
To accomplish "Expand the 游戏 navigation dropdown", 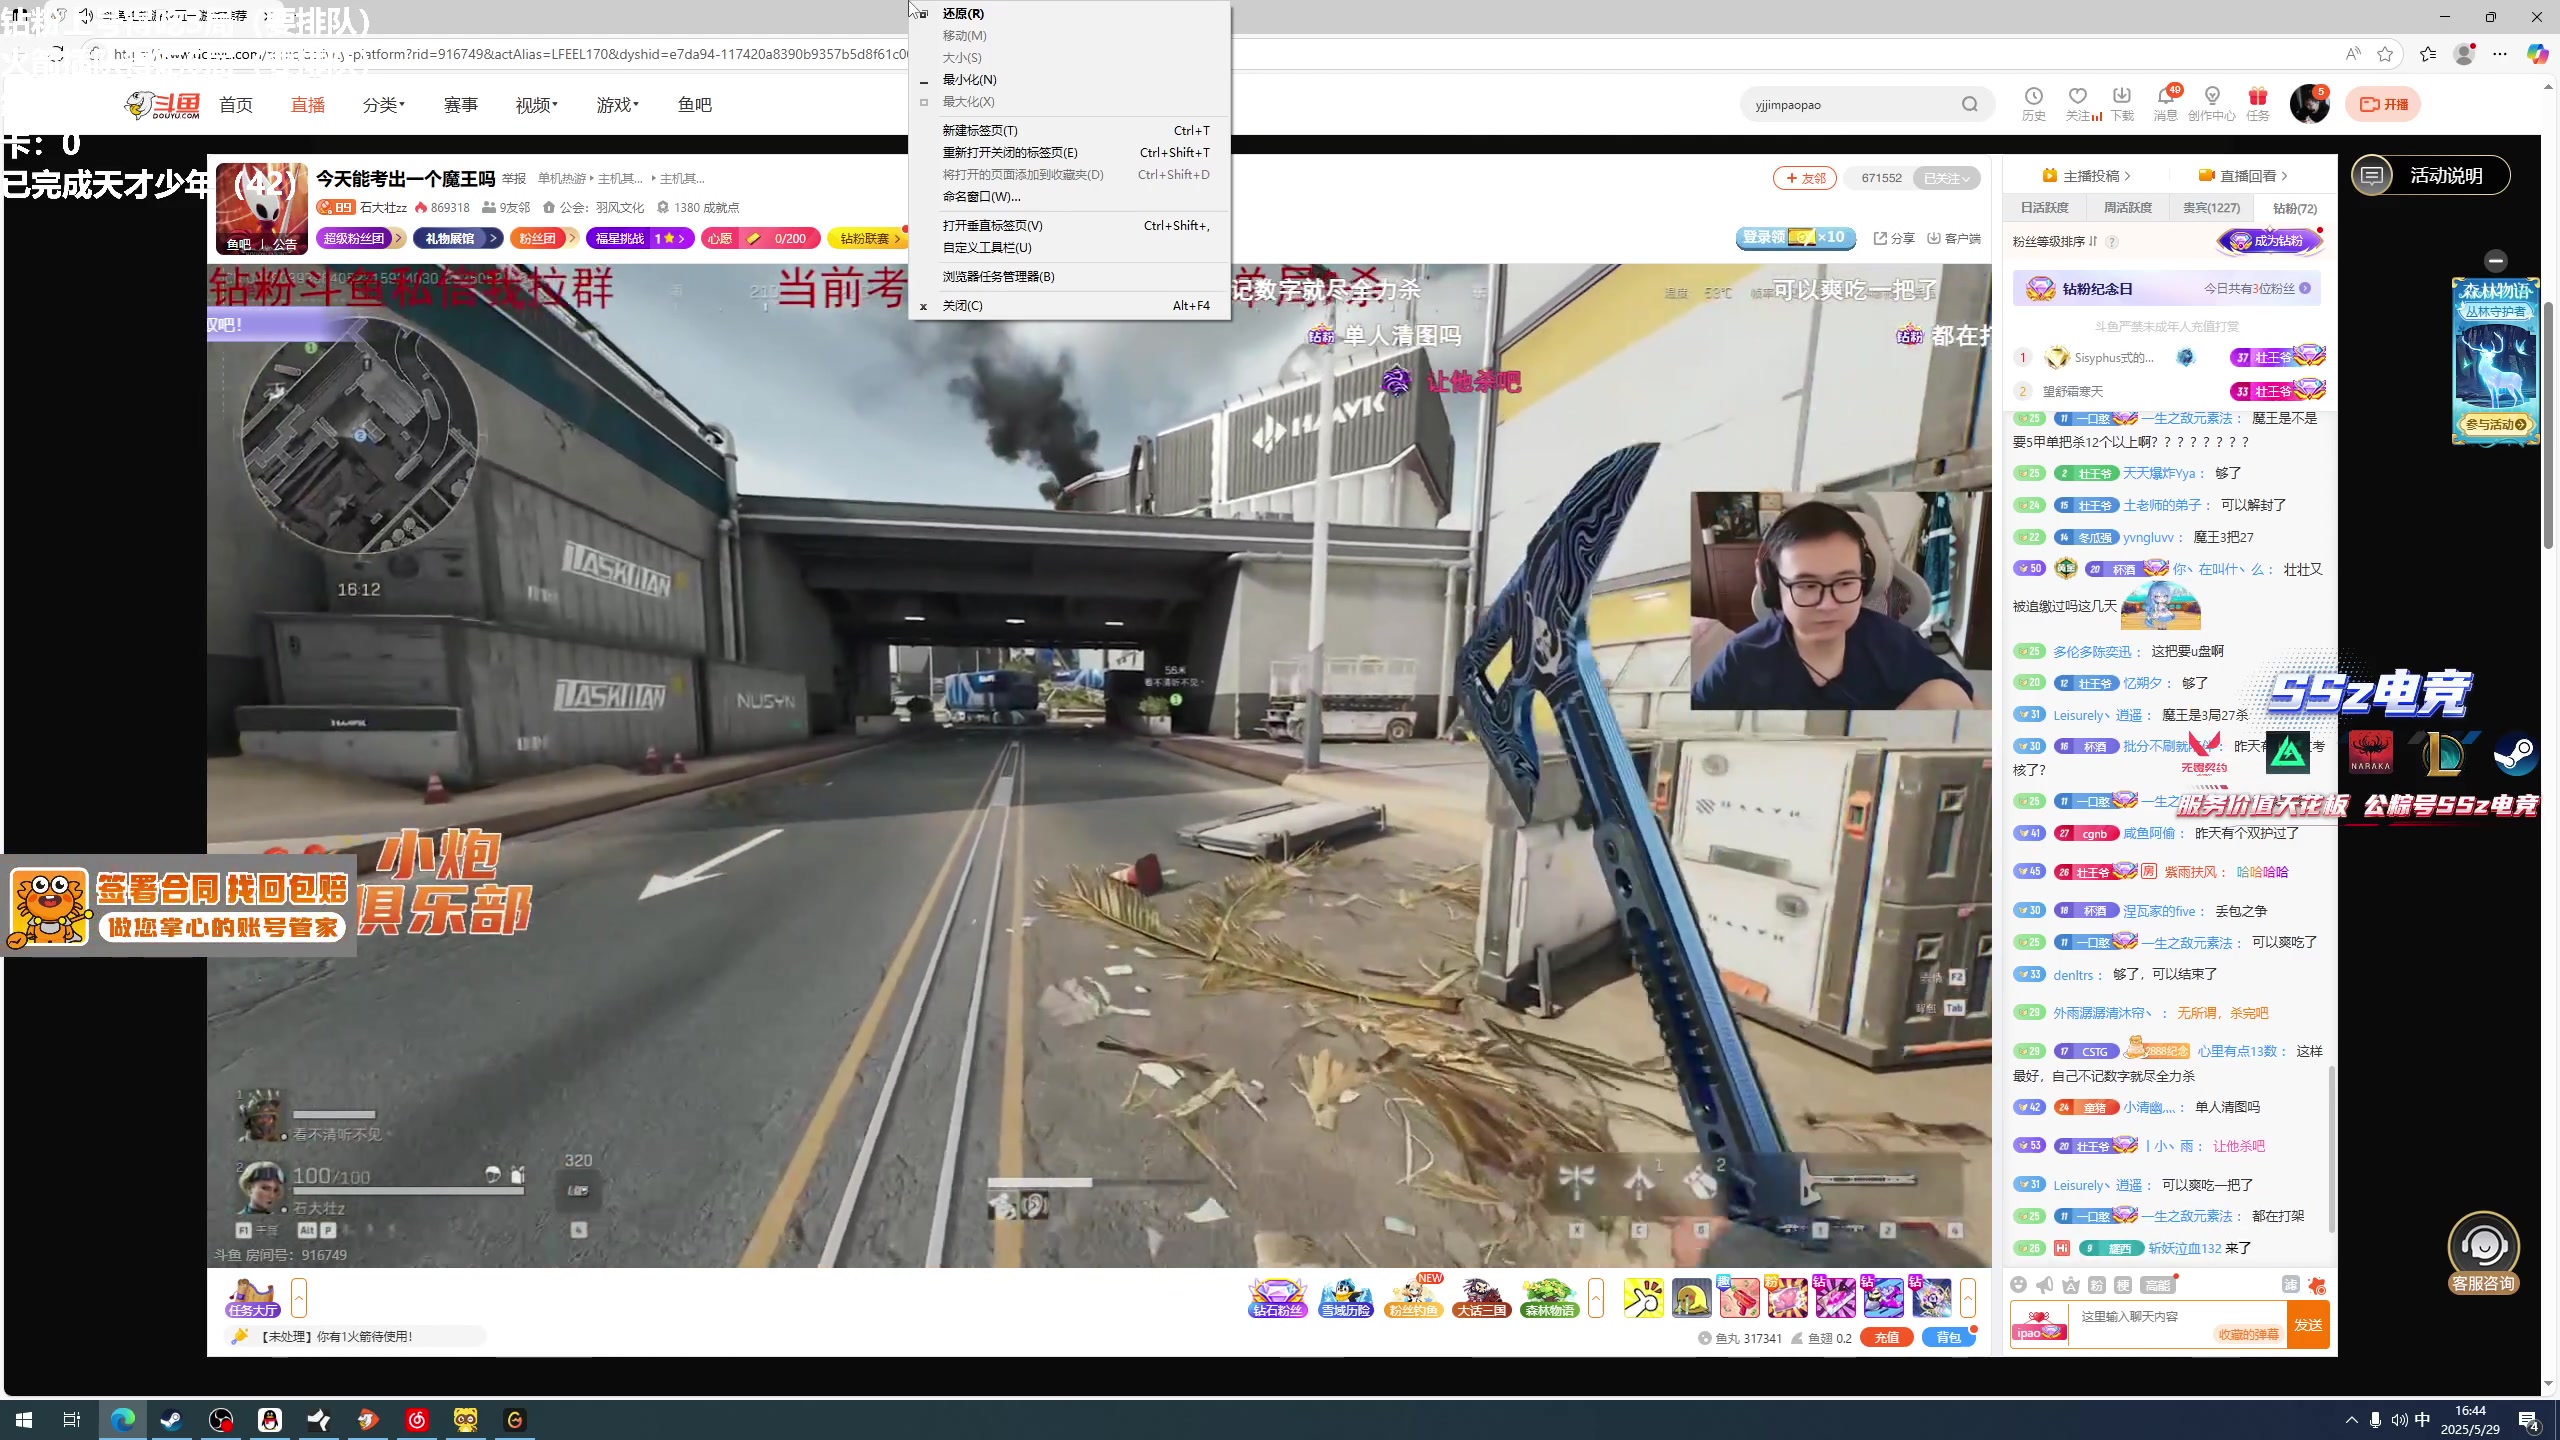I will coord(617,104).
